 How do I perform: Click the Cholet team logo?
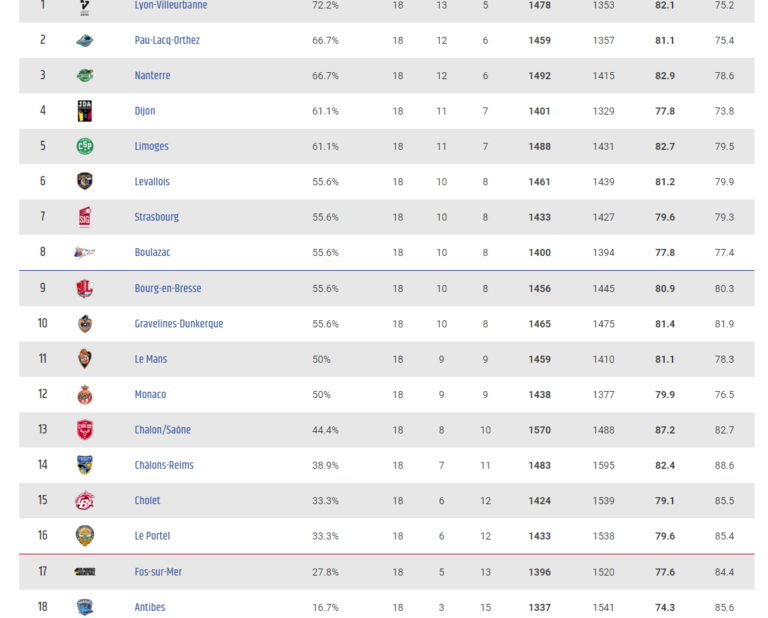[x=85, y=500]
